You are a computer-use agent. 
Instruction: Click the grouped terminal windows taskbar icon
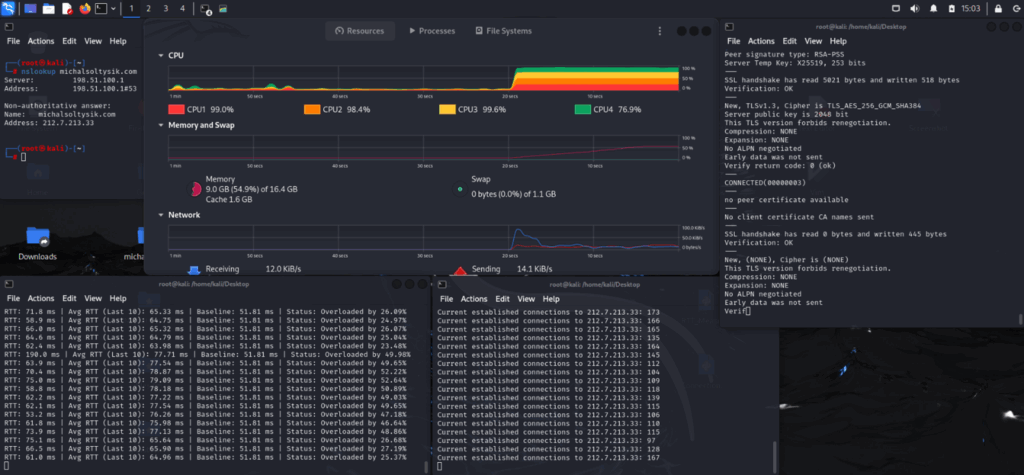(205, 9)
